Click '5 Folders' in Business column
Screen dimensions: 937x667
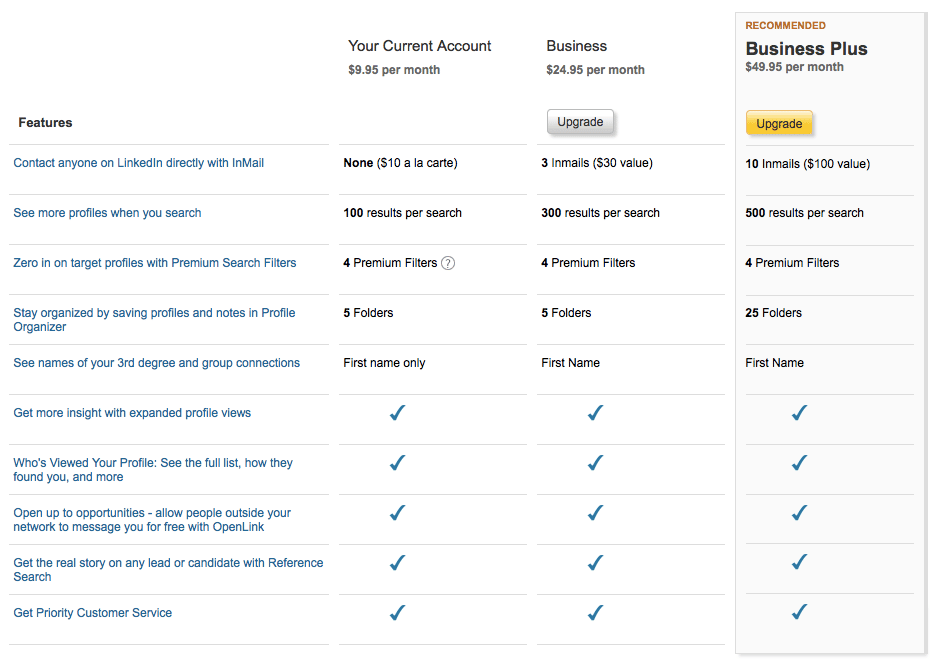click(x=566, y=313)
